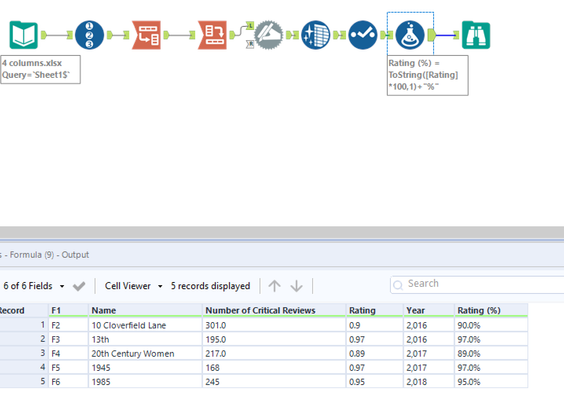
Task: Click the Input Data output anchor
Action: [44, 35]
